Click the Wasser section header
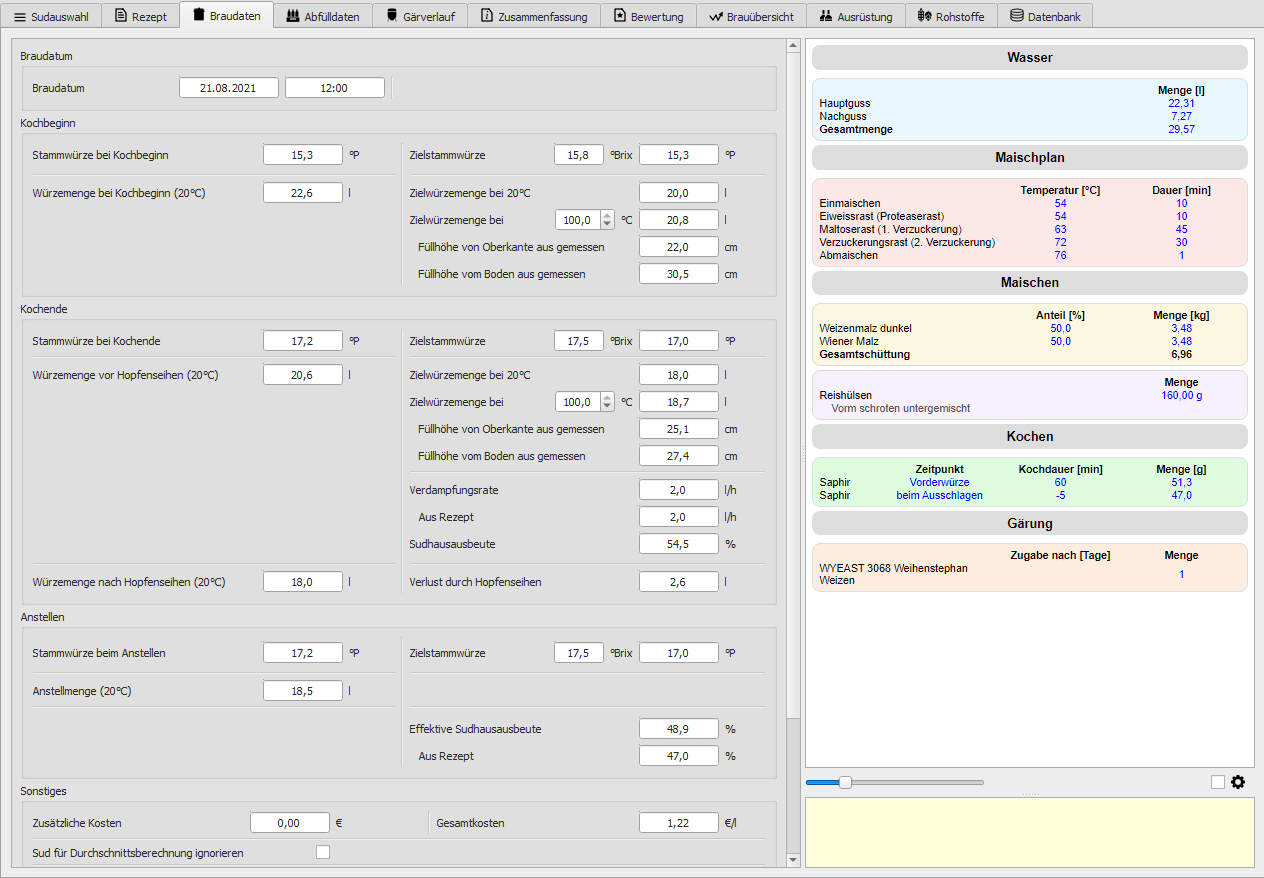Image resolution: width=1264 pixels, height=878 pixels. coord(1029,58)
